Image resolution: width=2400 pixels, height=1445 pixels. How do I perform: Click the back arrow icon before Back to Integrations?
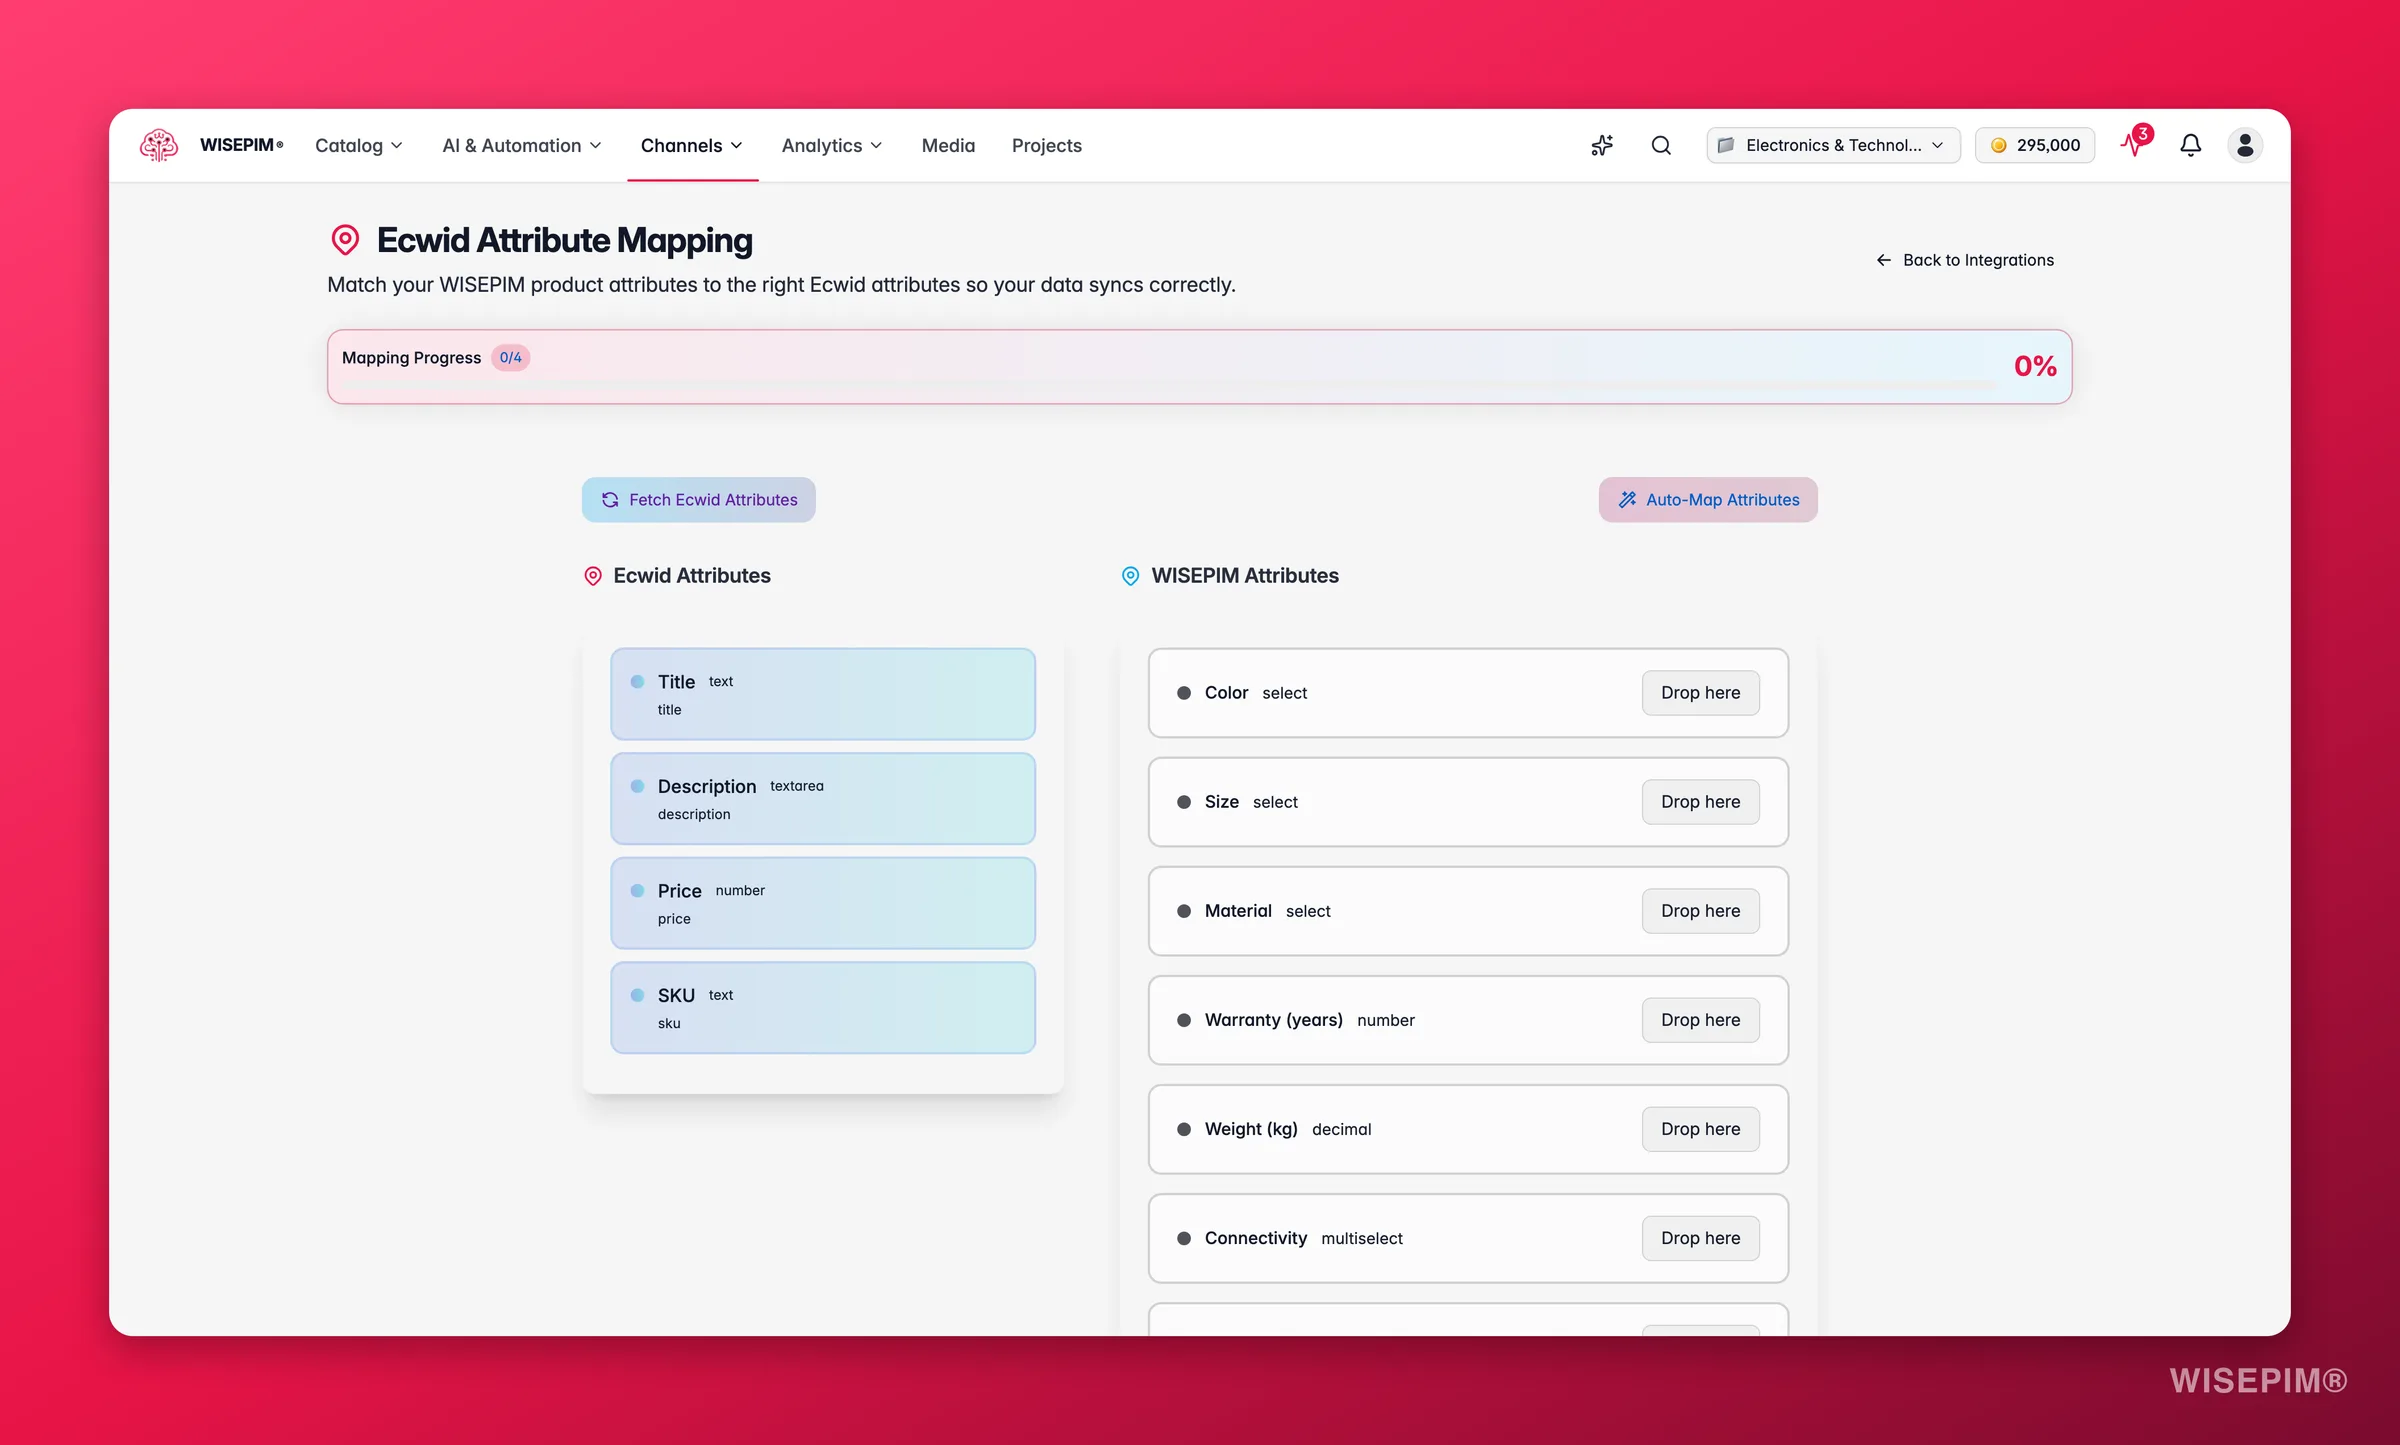click(1883, 260)
